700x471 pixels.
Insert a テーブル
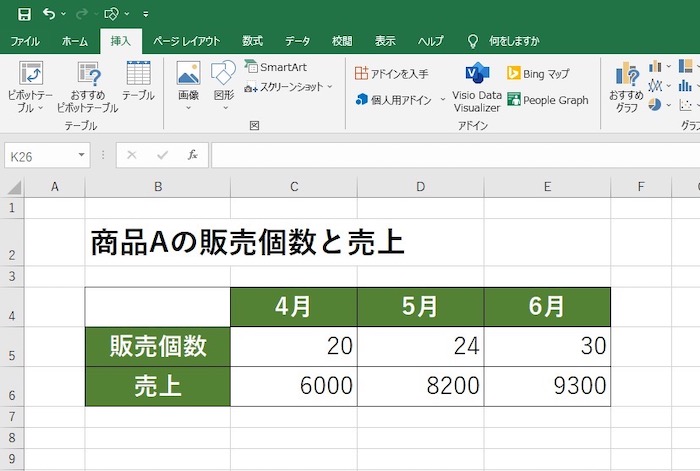138,80
